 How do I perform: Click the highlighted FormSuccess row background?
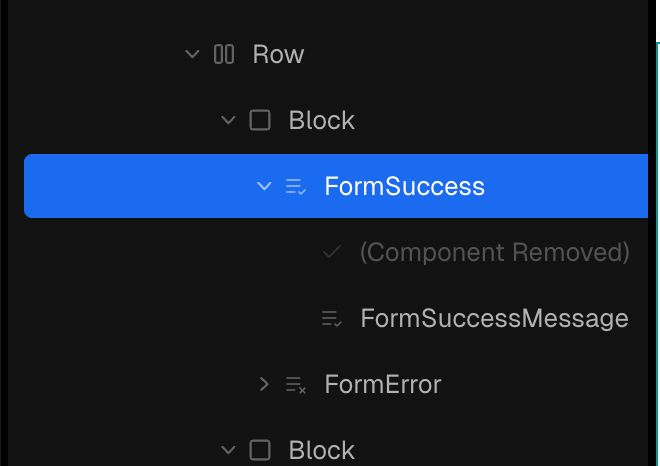tap(336, 186)
